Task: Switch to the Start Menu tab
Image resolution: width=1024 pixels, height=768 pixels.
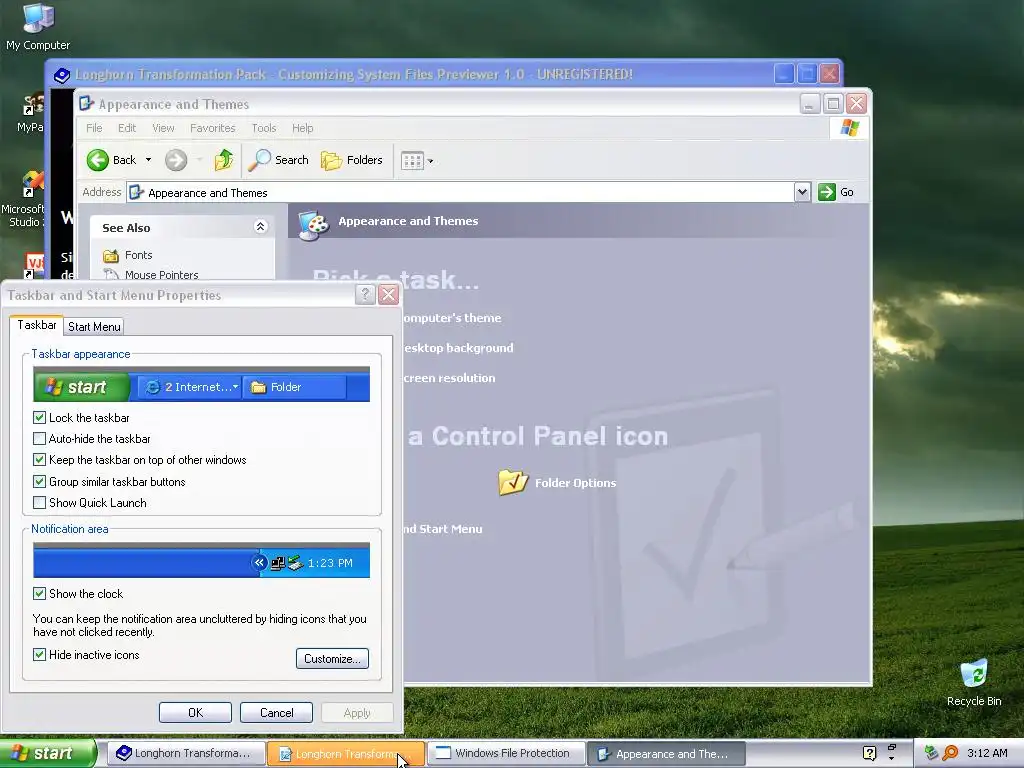Action: 94,327
